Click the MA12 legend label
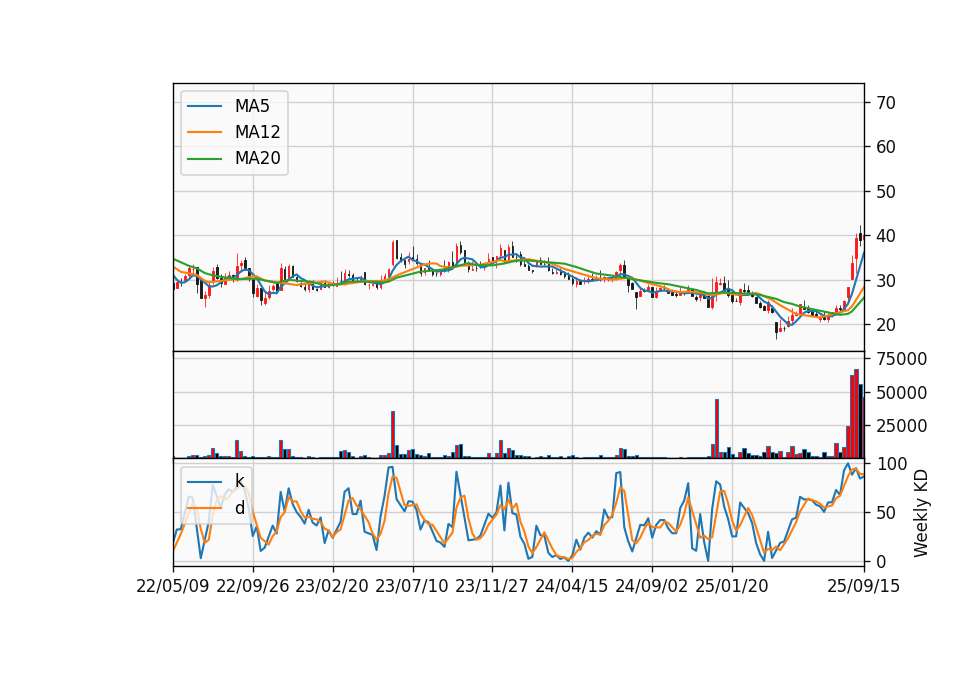960x690 pixels. [257, 132]
